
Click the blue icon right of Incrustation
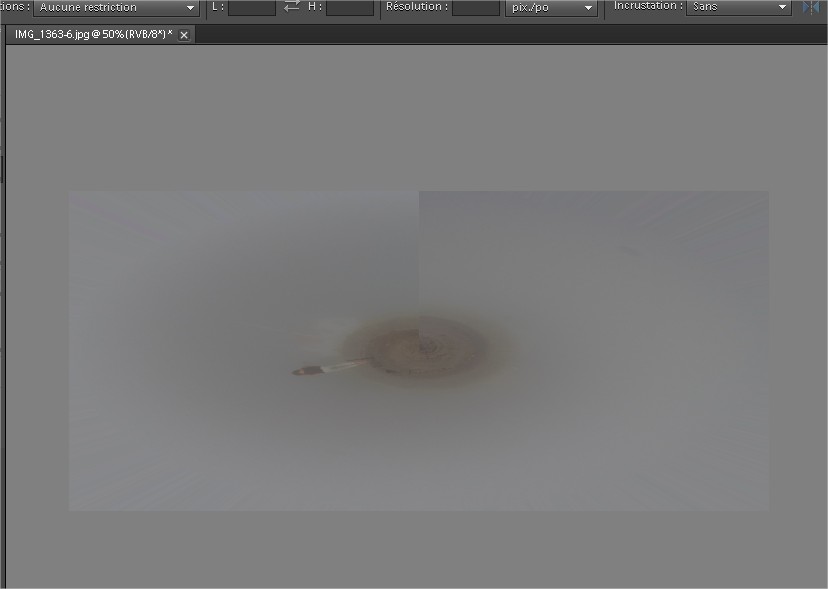click(810, 8)
